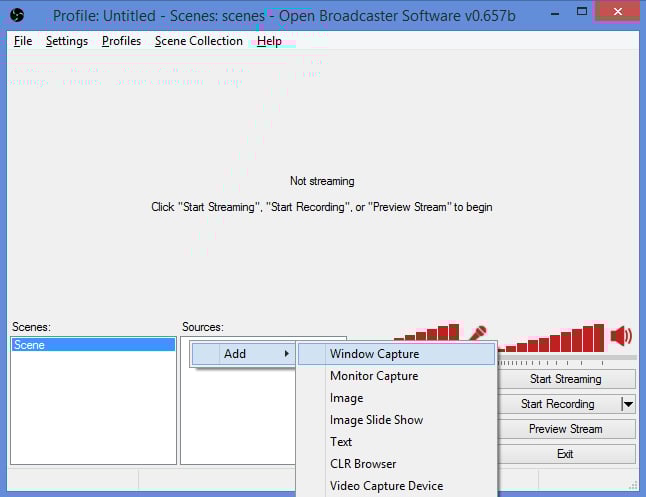Click the OBS logo icon in title bar
The width and height of the screenshot is (646, 497).
pos(17,16)
